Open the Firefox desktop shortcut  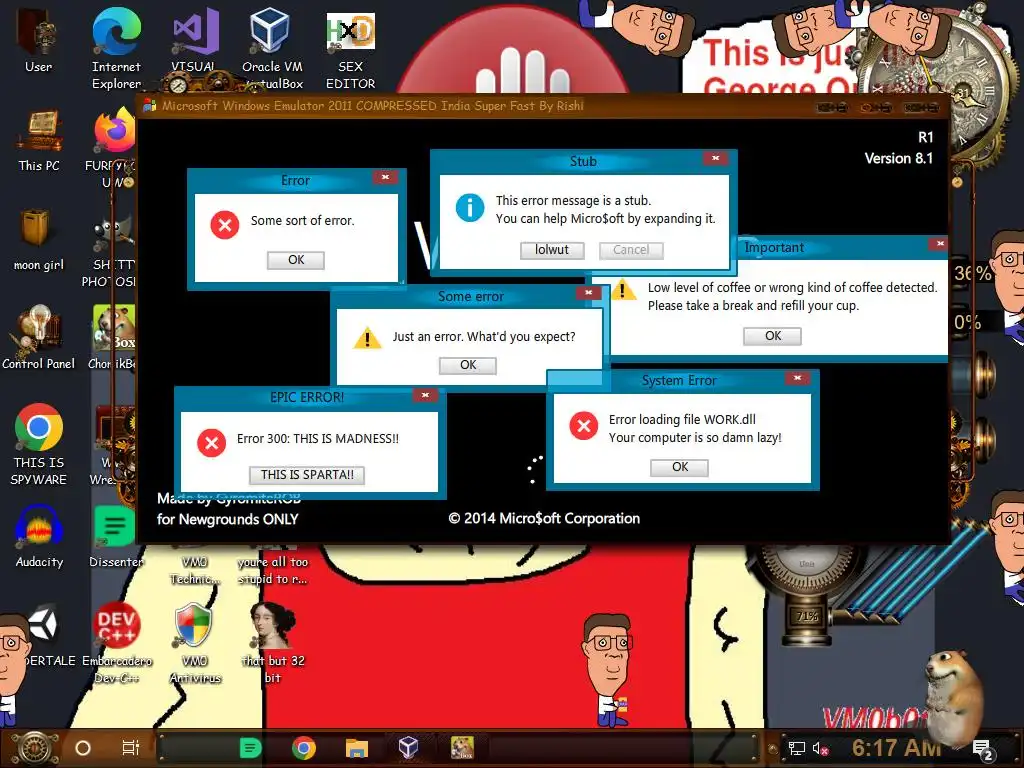114,131
